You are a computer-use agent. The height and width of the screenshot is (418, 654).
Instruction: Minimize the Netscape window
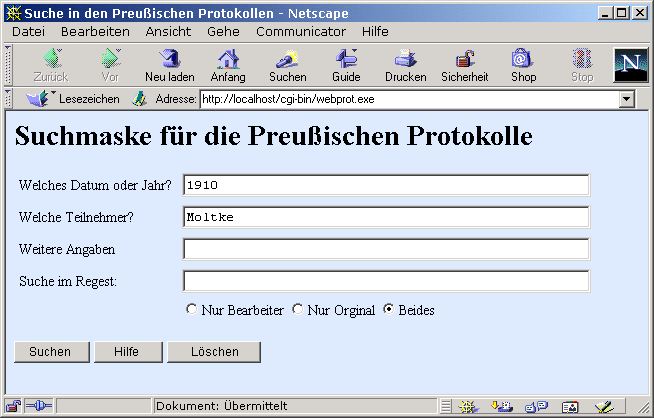(605, 13)
